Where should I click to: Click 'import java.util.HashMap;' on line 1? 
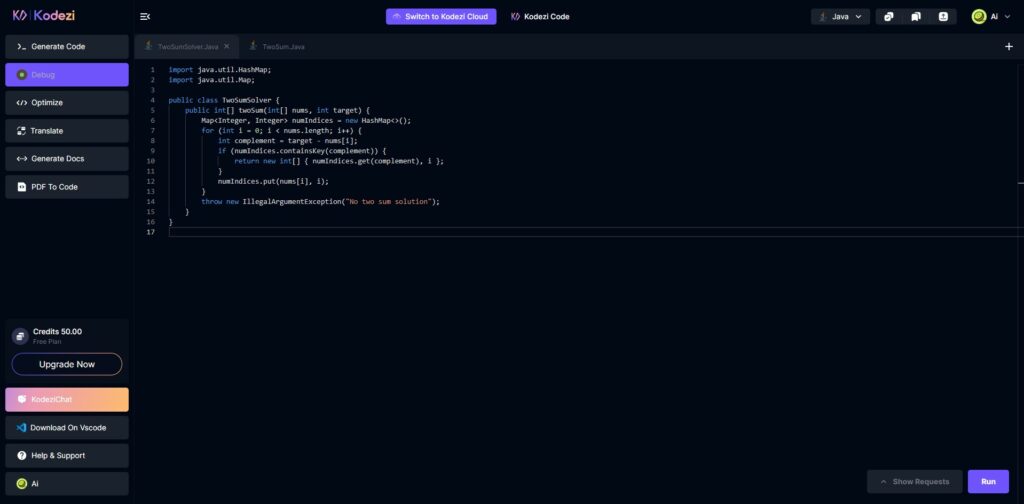[x=219, y=69]
